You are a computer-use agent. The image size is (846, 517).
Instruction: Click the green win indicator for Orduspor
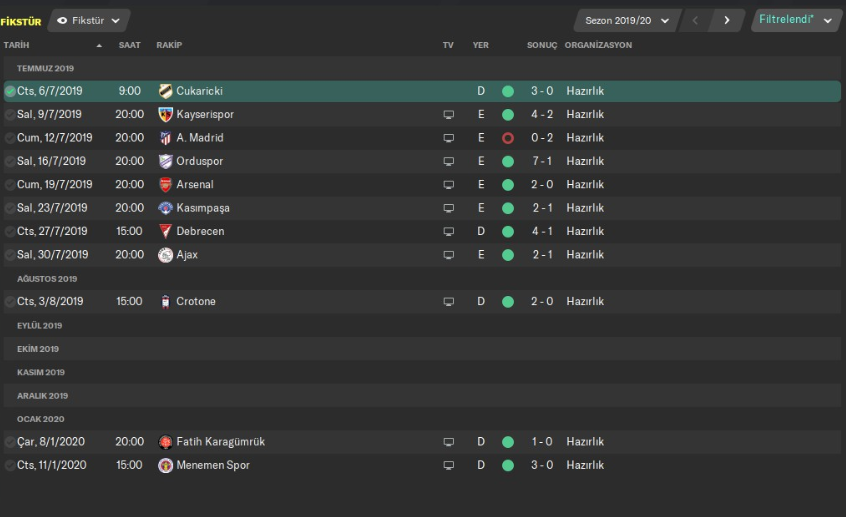(508, 161)
